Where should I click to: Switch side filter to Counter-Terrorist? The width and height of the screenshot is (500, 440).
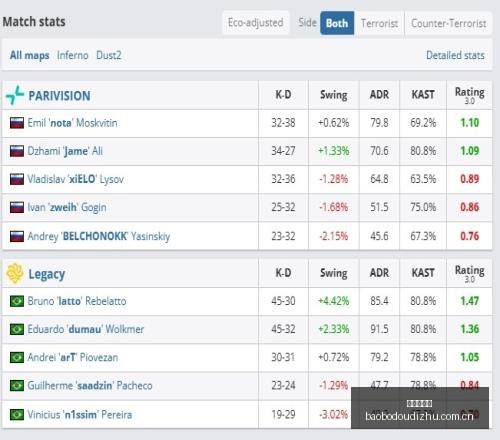point(448,23)
